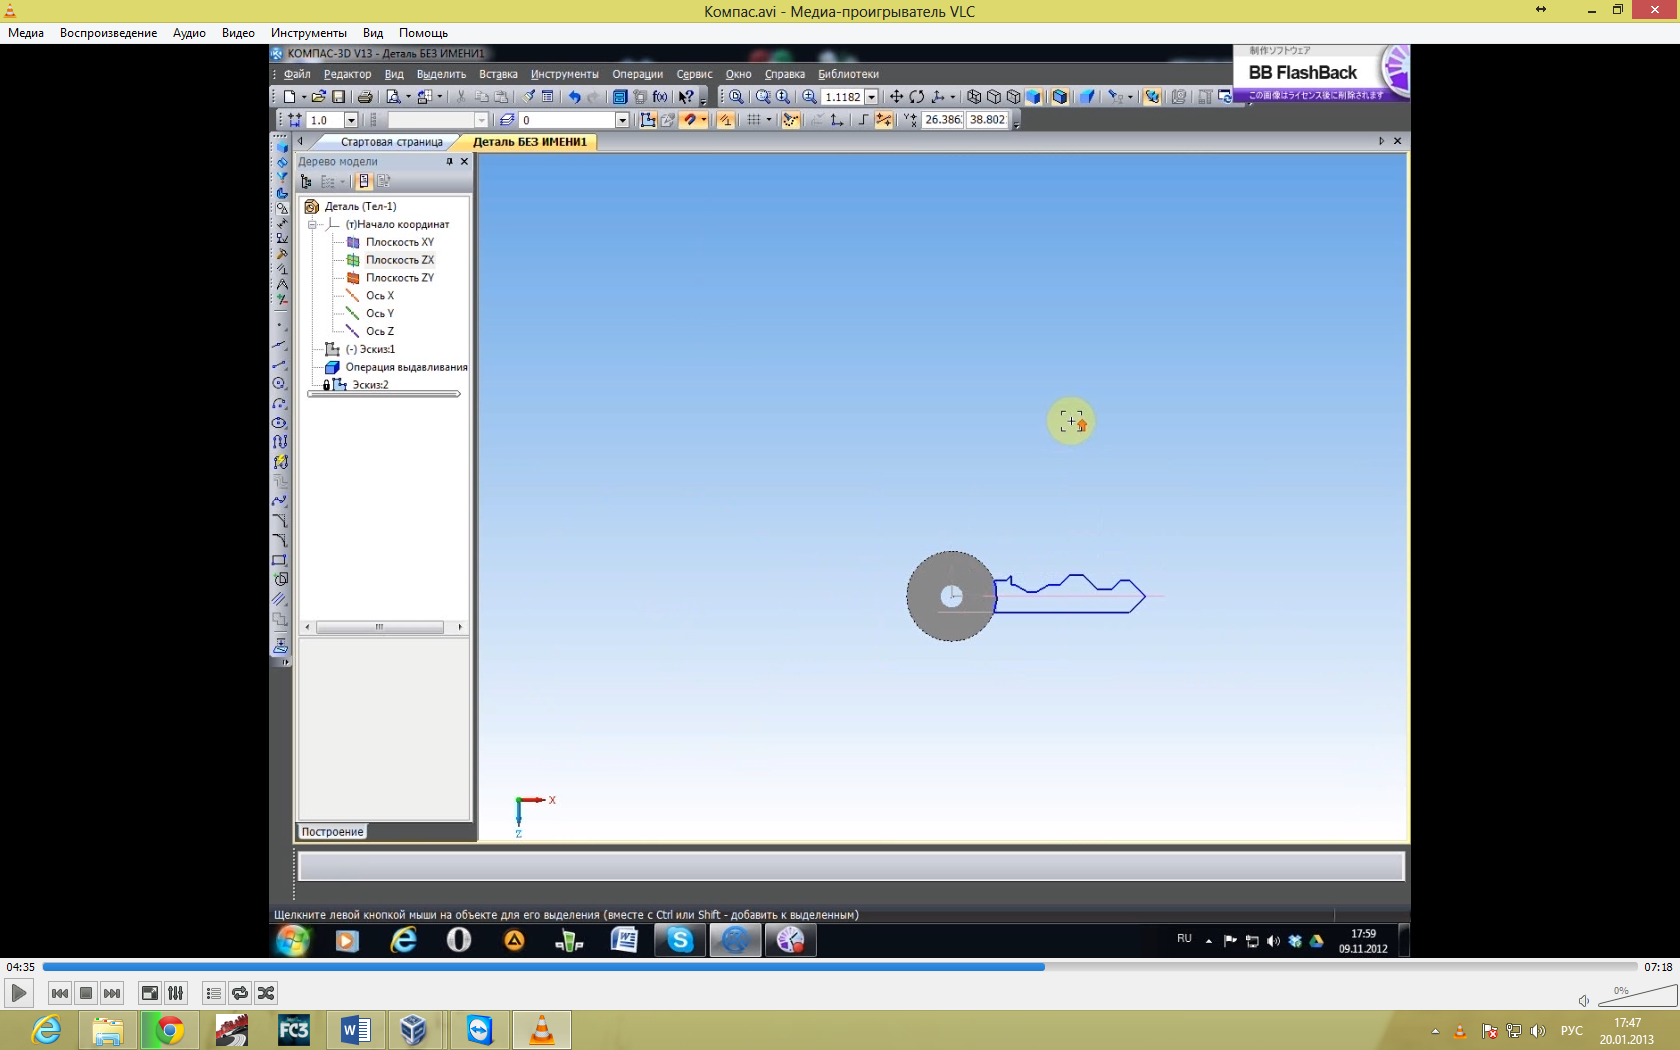Toggle VLC loop playback button
Screen dimensions: 1680x1050
pos(240,993)
